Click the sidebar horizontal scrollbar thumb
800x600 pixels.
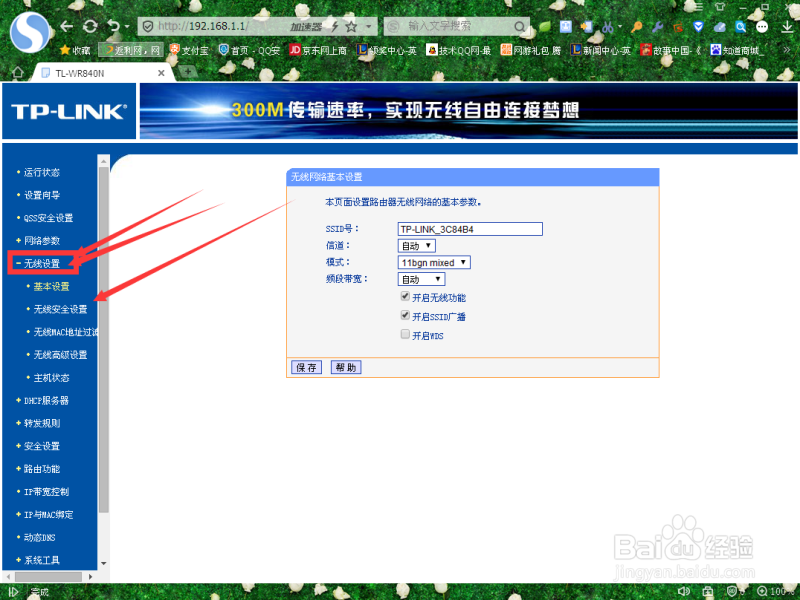(x=48, y=577)
